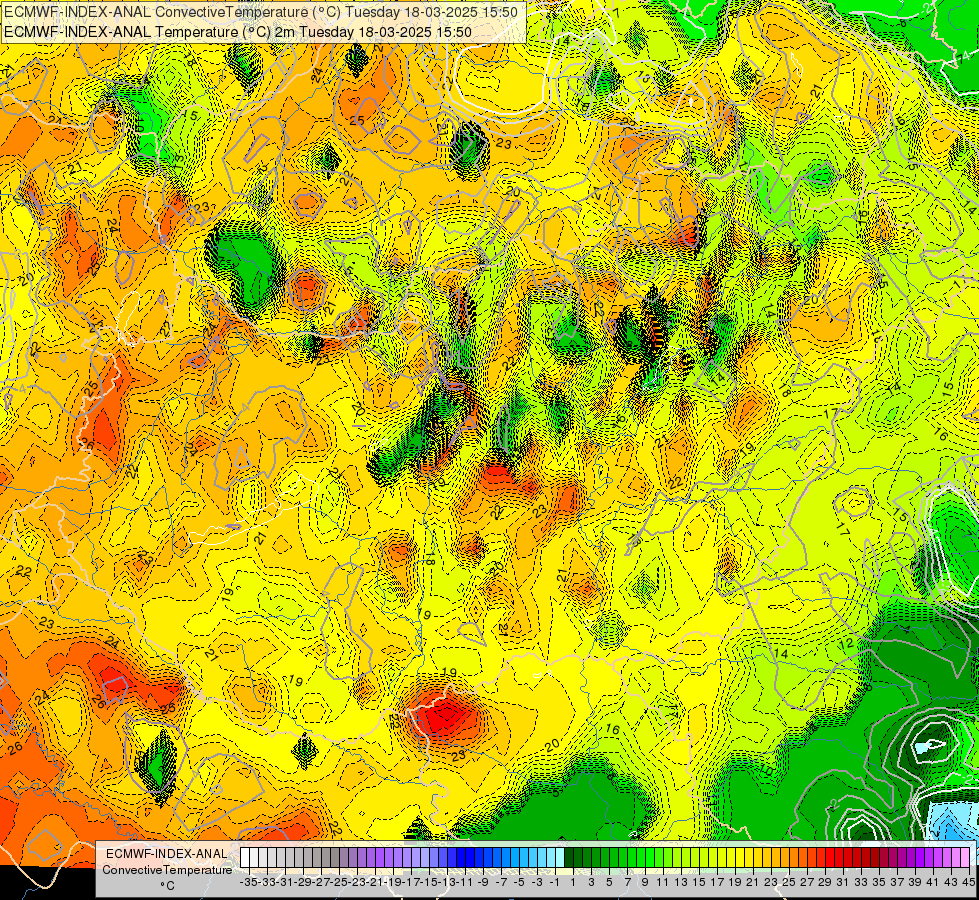
Task: Pick the pink legend swatch above 45
Action: (964, 857)
